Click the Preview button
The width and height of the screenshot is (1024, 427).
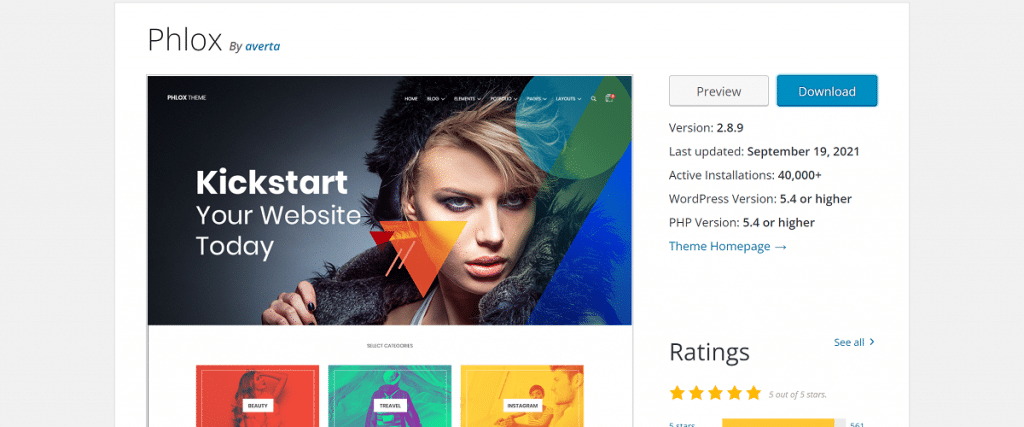click(x=718, y=91)
